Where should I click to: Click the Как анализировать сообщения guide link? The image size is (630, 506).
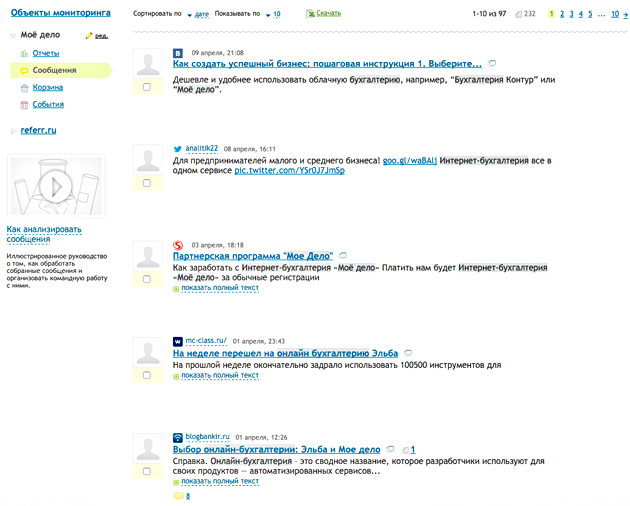click(x=44, y=234)
